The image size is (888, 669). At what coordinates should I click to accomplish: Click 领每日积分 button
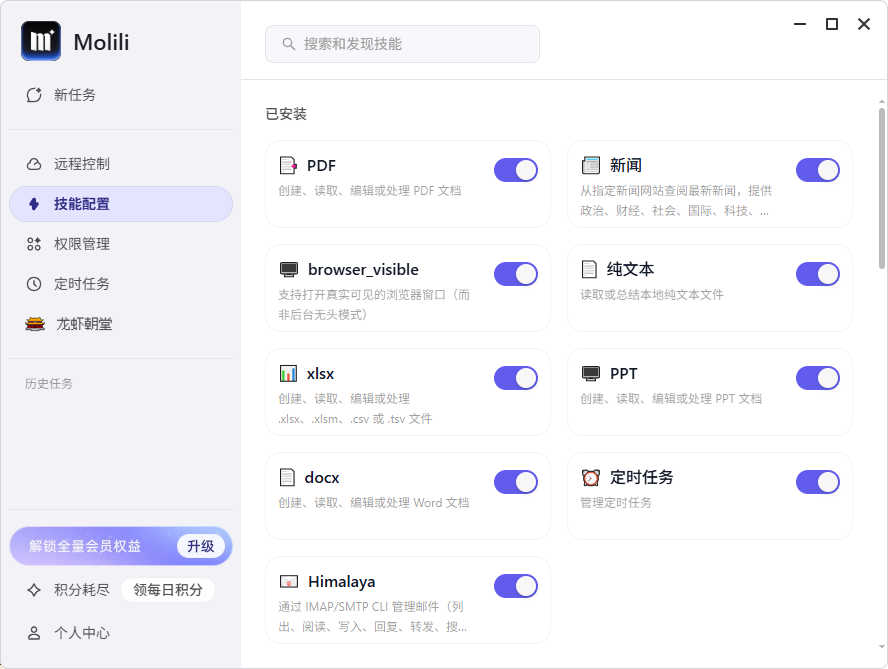[x=168, y=590]
